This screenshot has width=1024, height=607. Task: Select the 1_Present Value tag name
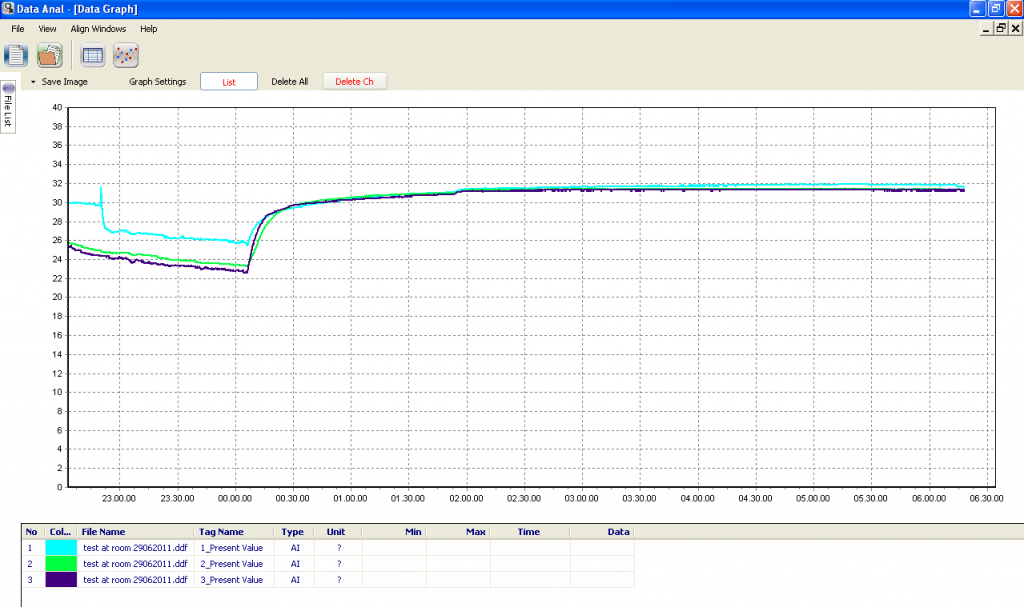click(231, 548)
